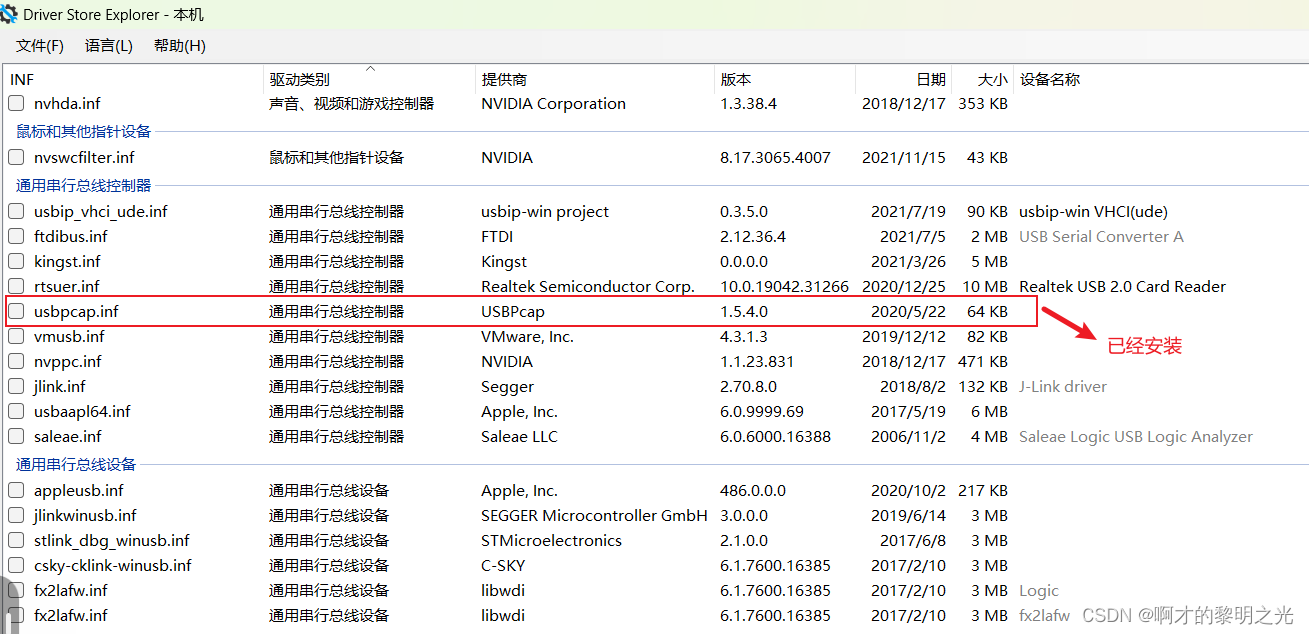Click provider Segger

point(507,386)
